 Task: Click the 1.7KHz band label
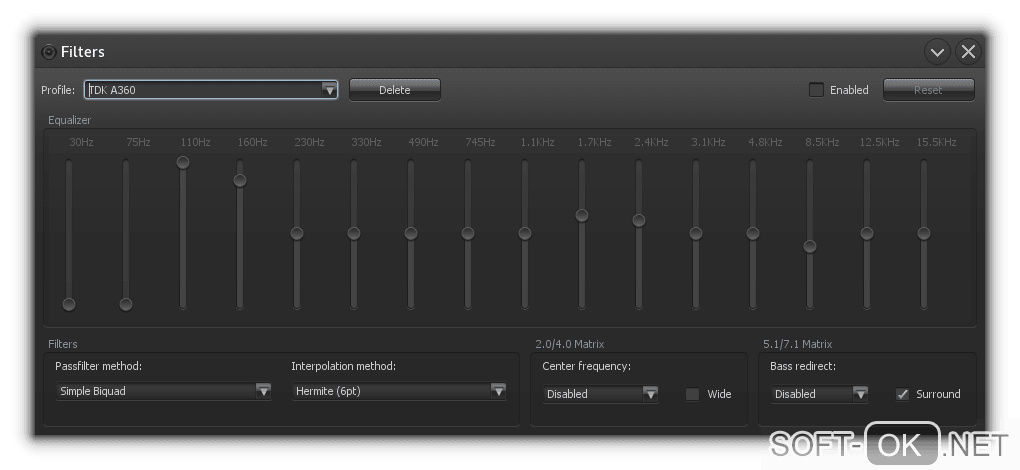coord(595,142)
